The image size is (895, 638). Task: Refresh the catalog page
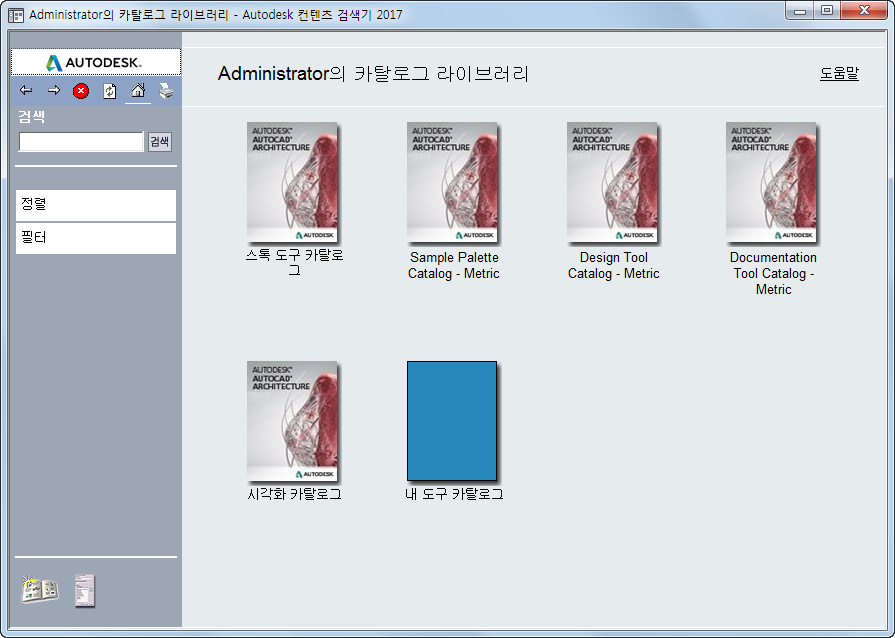pyautogui.click(x=110, y=91)
